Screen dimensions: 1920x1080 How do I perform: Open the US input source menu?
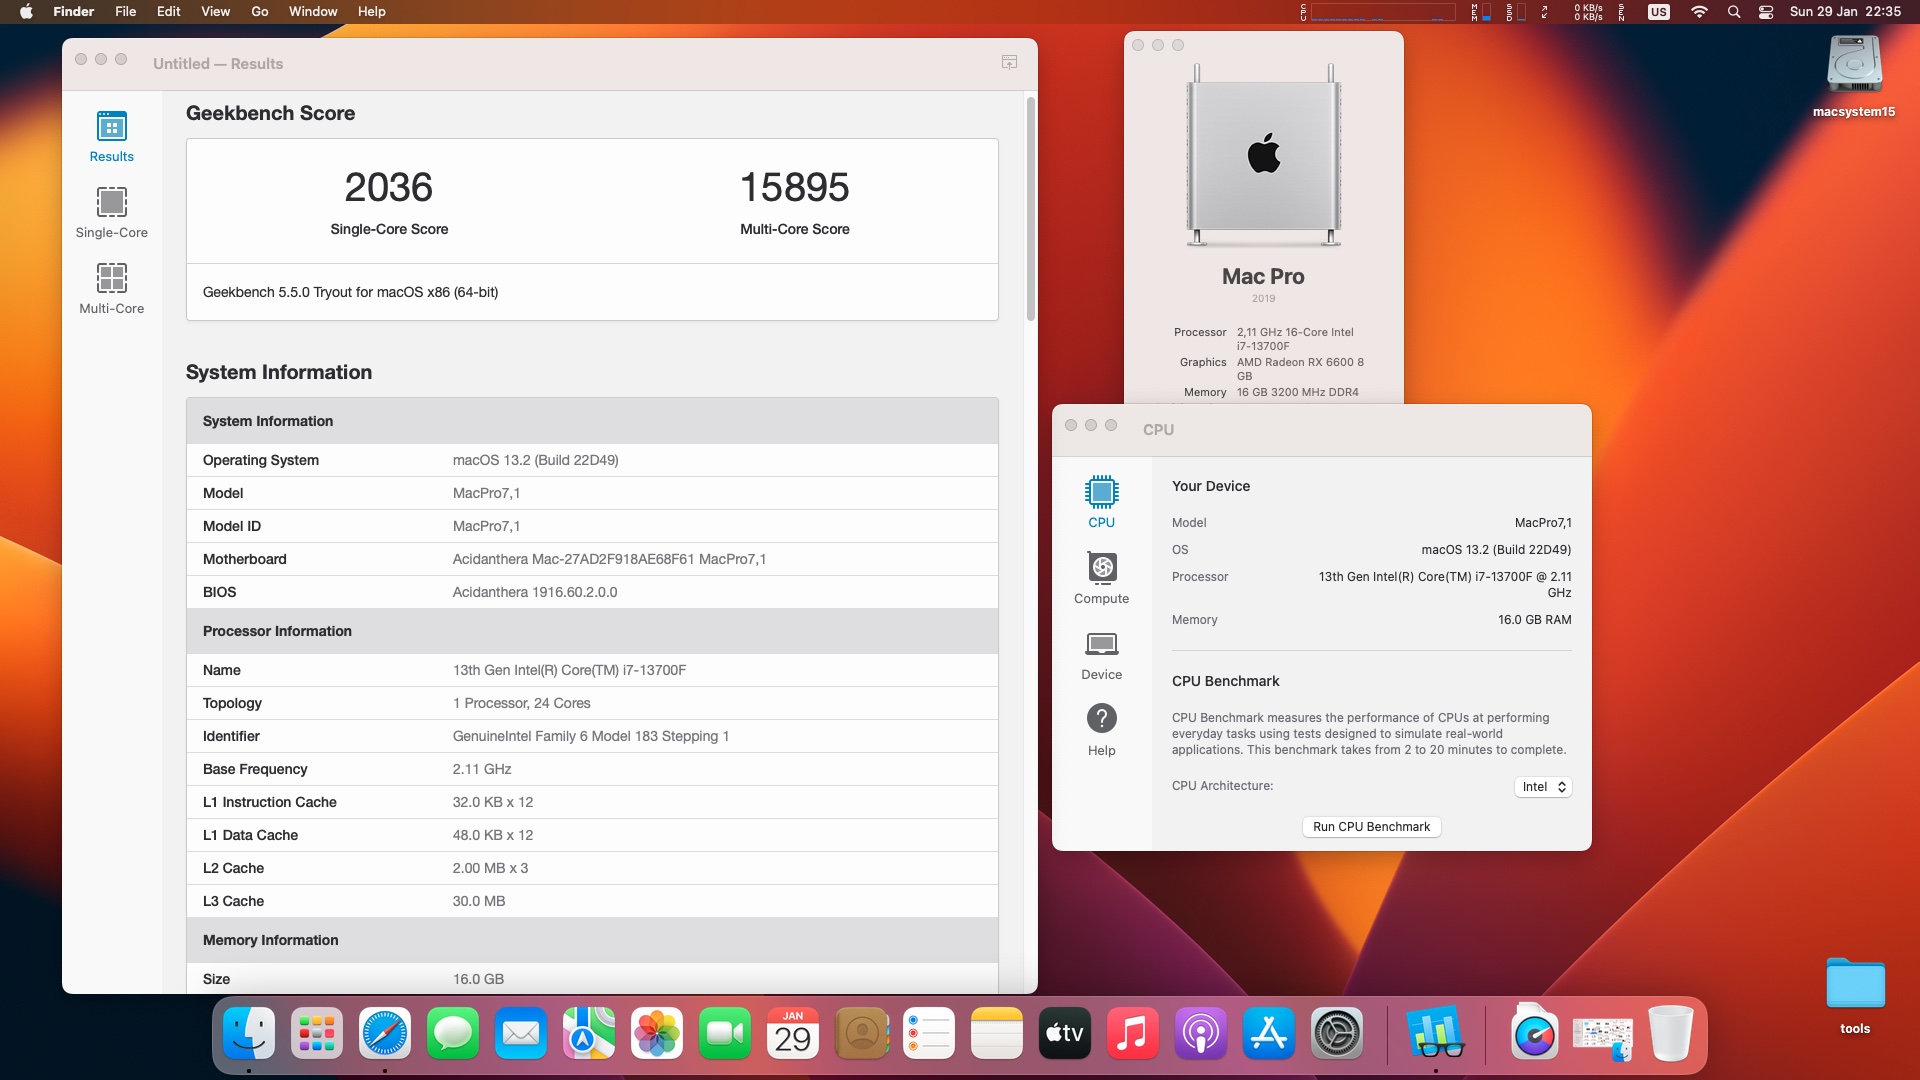[x=1659, y=12]
